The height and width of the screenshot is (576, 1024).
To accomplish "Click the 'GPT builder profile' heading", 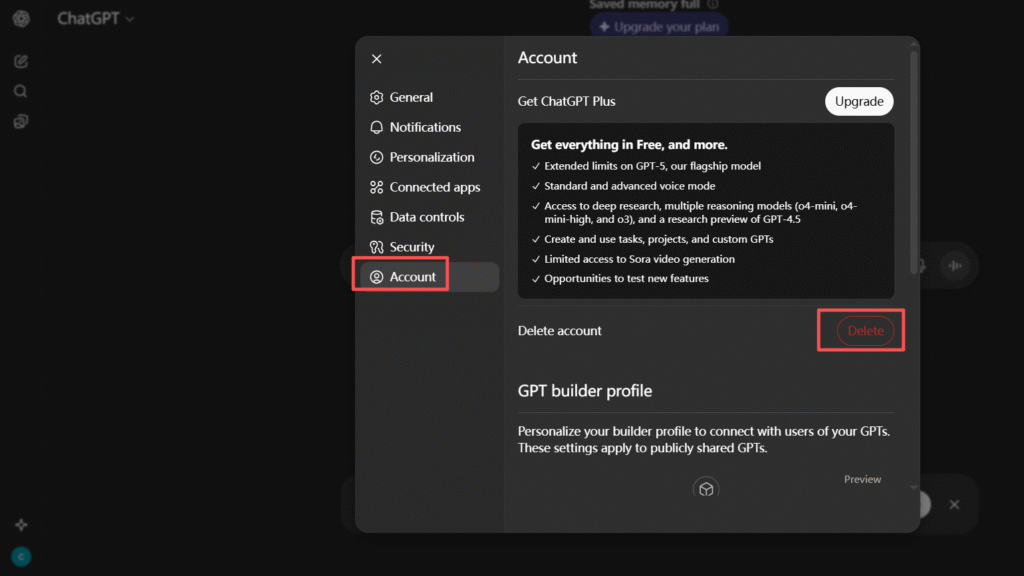I will coord(584,391).
